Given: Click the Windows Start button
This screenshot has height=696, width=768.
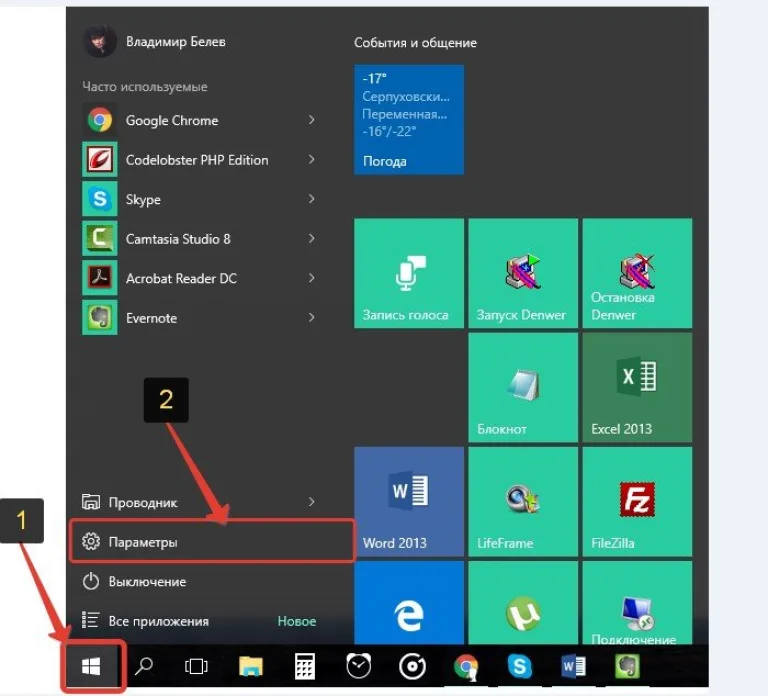Looking at the screenshot, I should [92, 666].
